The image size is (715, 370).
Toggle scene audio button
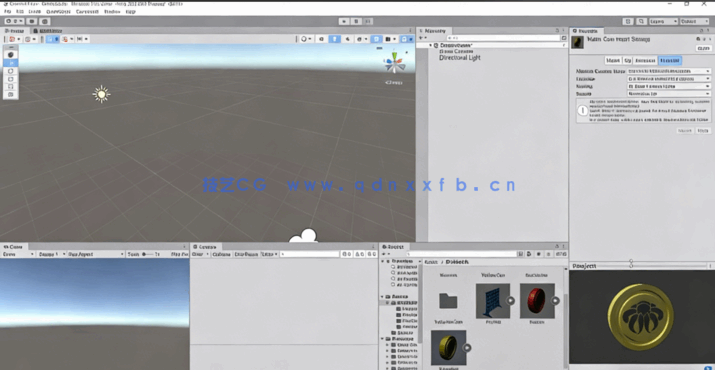tap(348, 39)
